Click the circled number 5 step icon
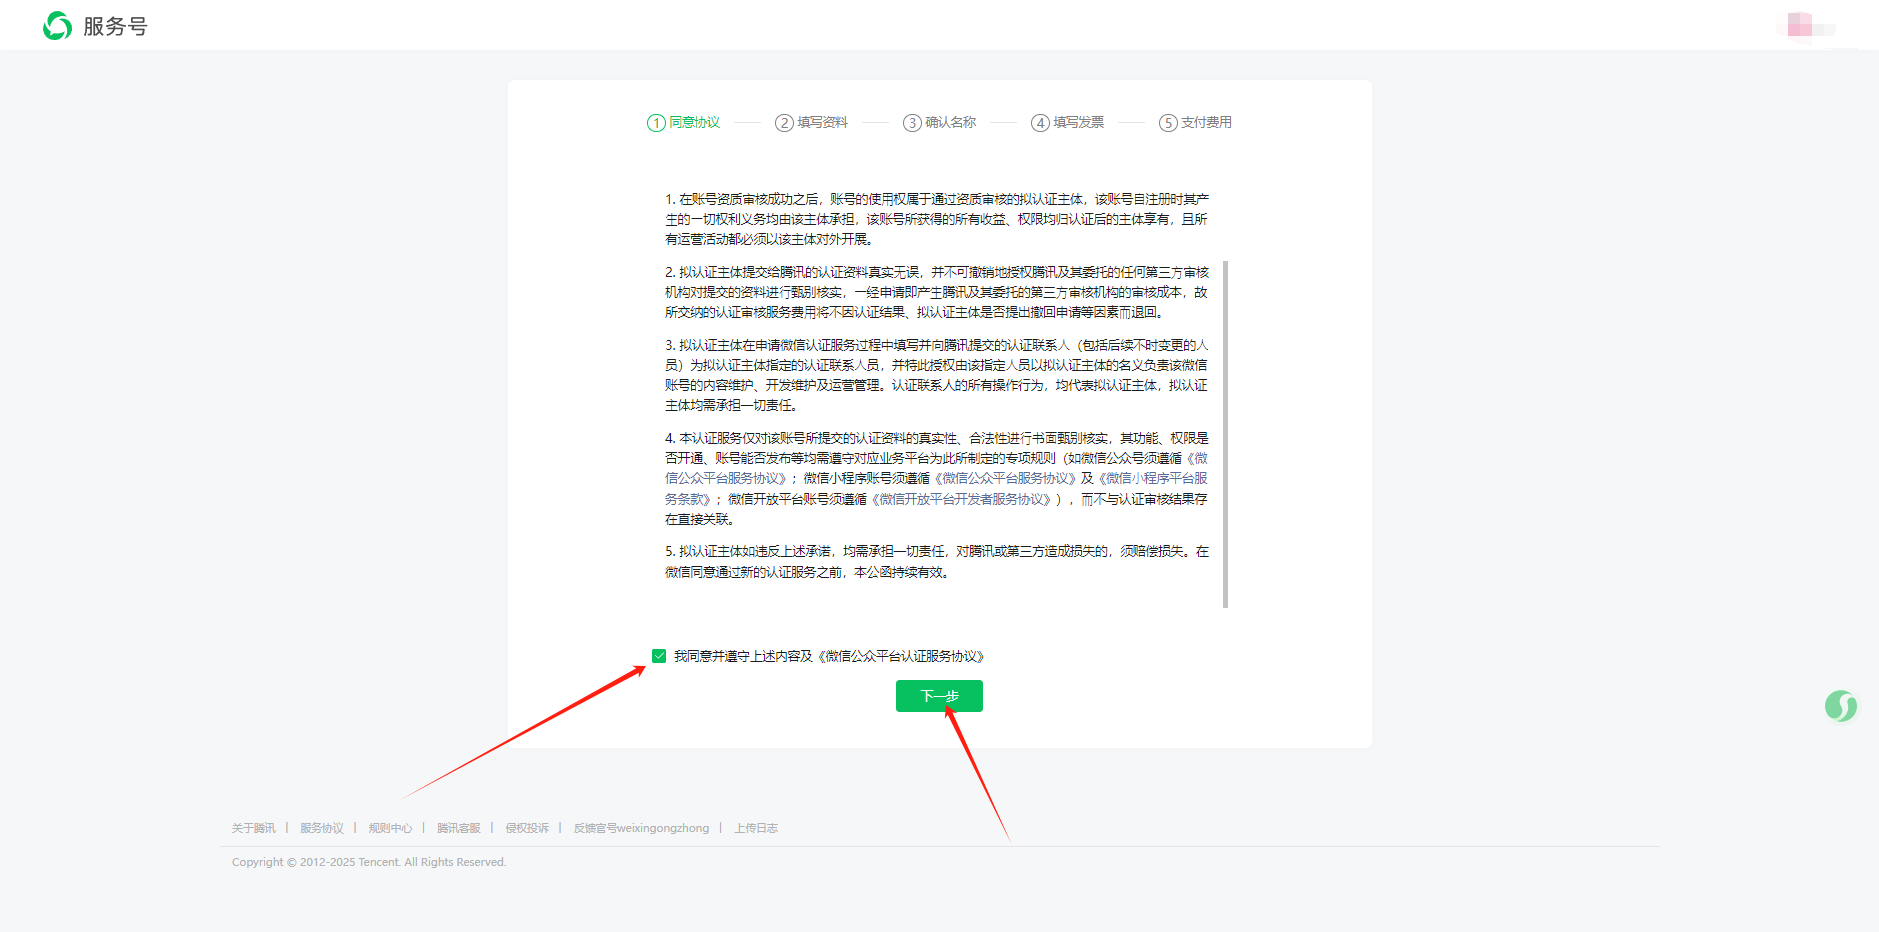Image resolution: width=1879 pixels, height=932 pixels. click(x=1168, y=123)
